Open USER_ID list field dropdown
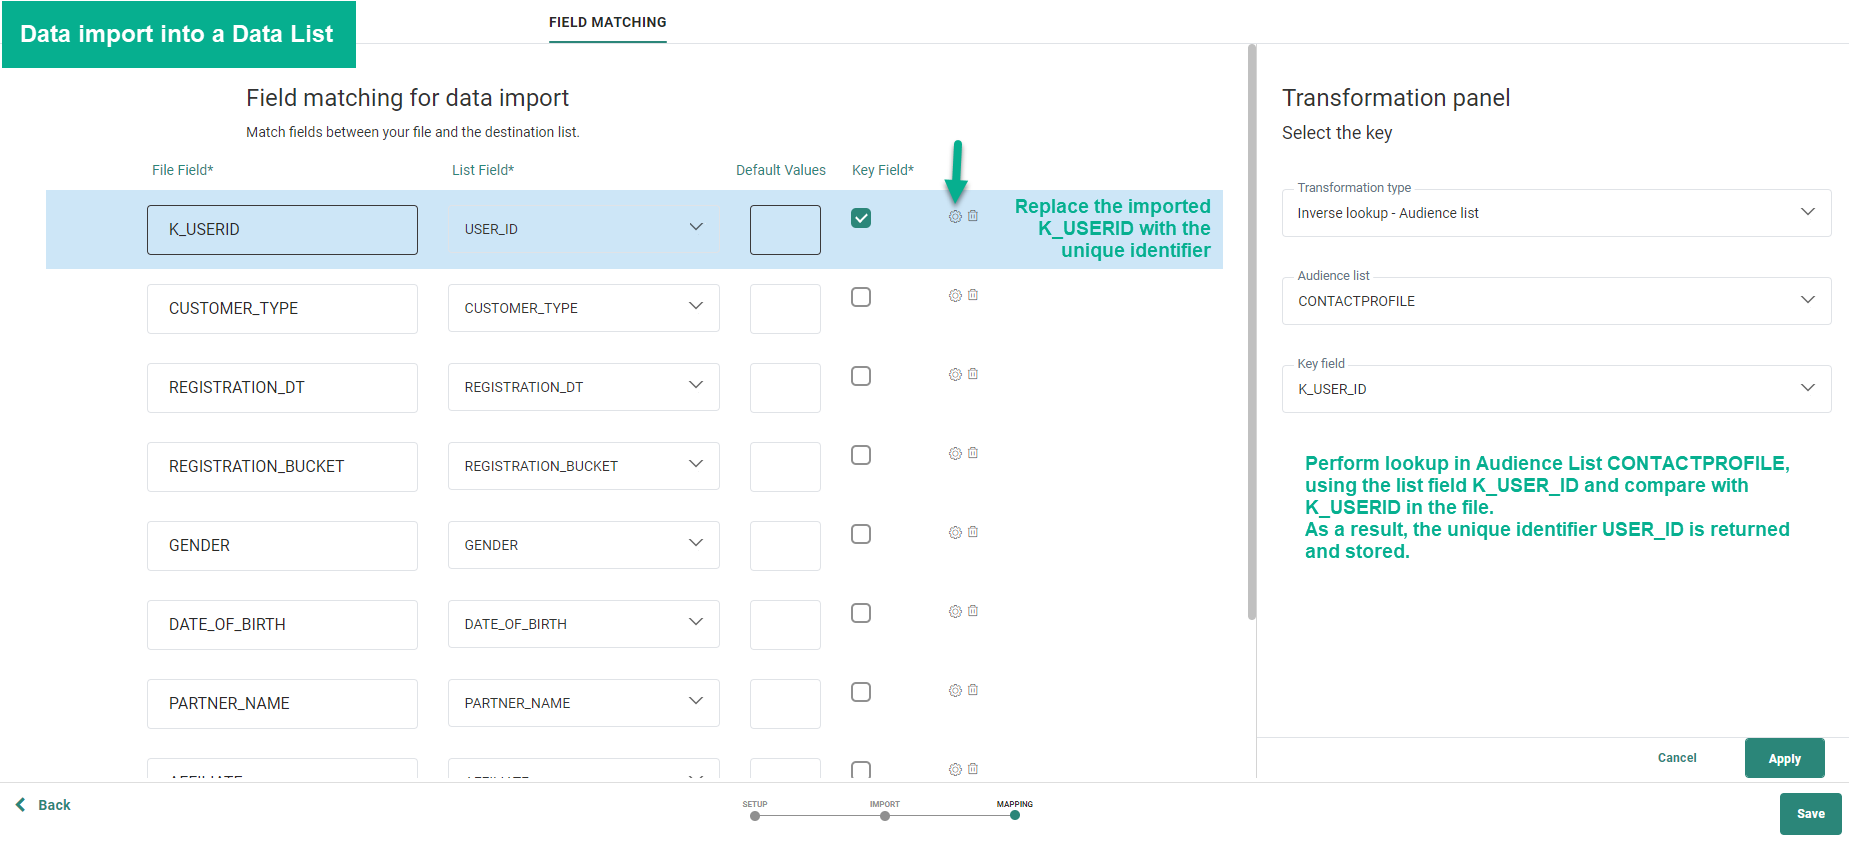The height and width of the screenshot is (847, 1849). point(583,229)
